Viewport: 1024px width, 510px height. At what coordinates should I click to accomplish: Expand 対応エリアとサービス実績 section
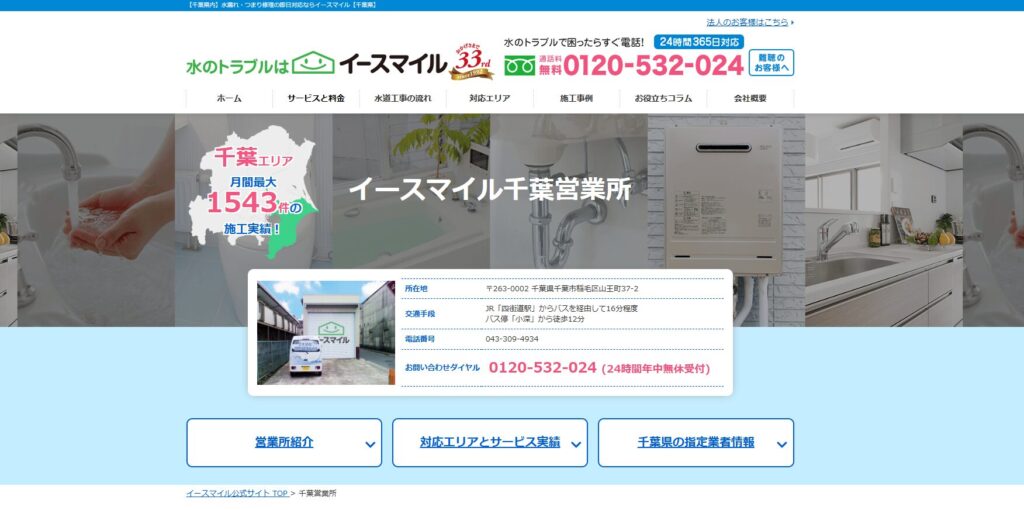[490, 442]
